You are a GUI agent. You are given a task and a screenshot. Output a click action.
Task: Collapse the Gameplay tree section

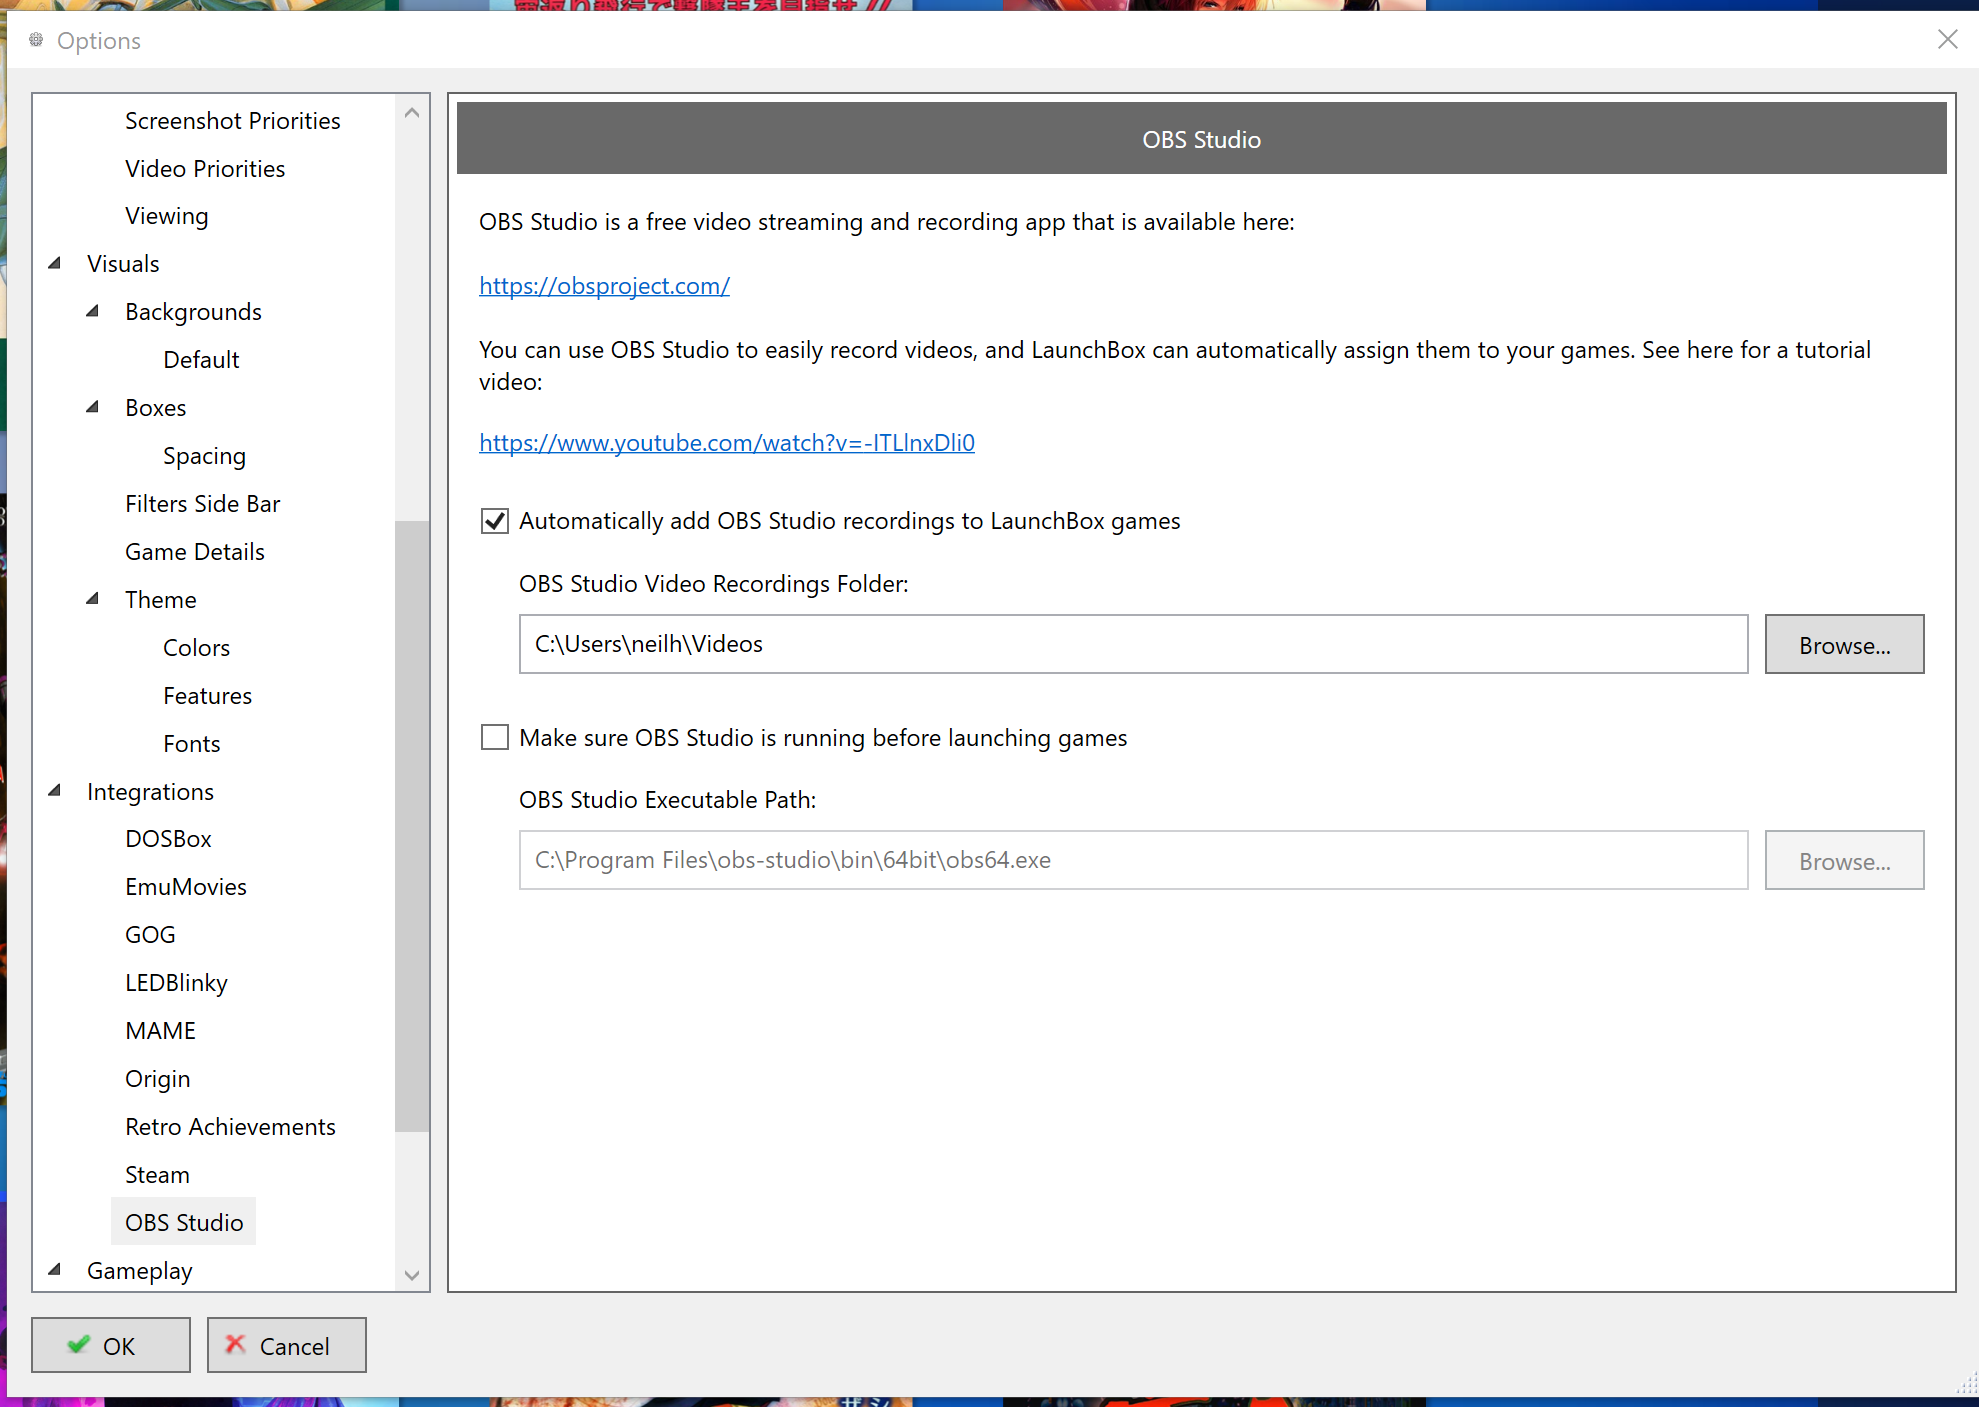pos(55,1269)
